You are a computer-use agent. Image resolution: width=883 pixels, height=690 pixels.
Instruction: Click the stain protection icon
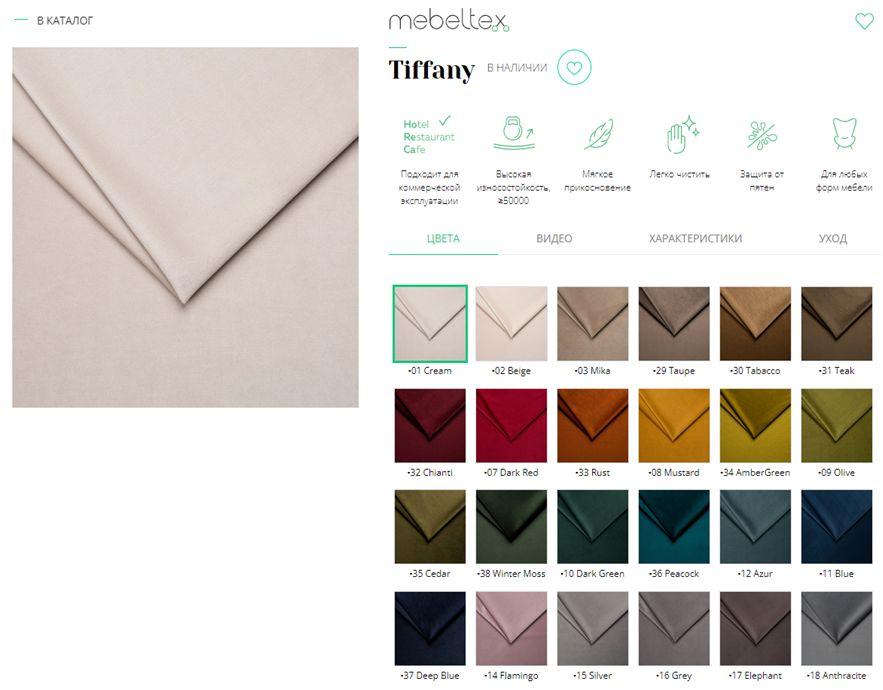761,135
